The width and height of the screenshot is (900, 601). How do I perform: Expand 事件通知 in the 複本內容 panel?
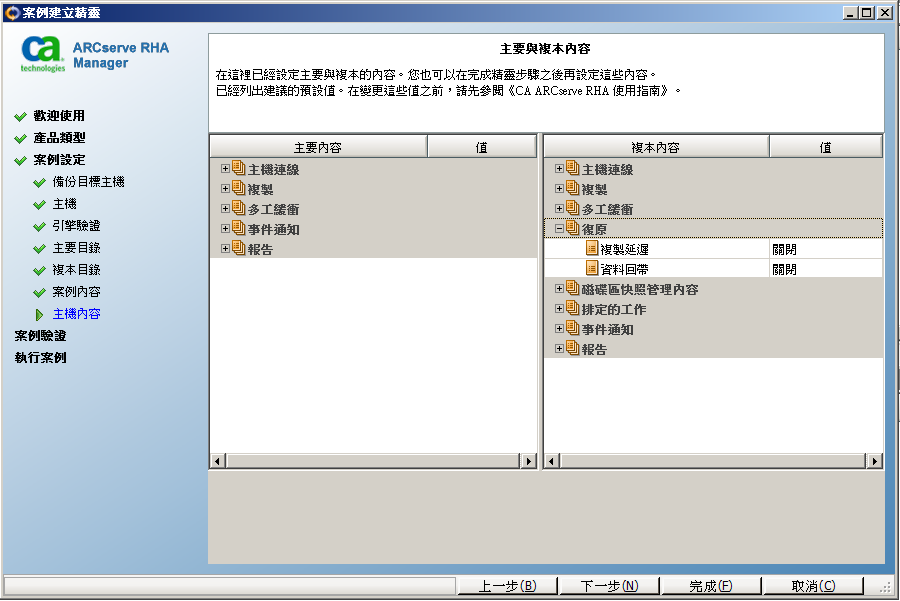click(559, 329)
